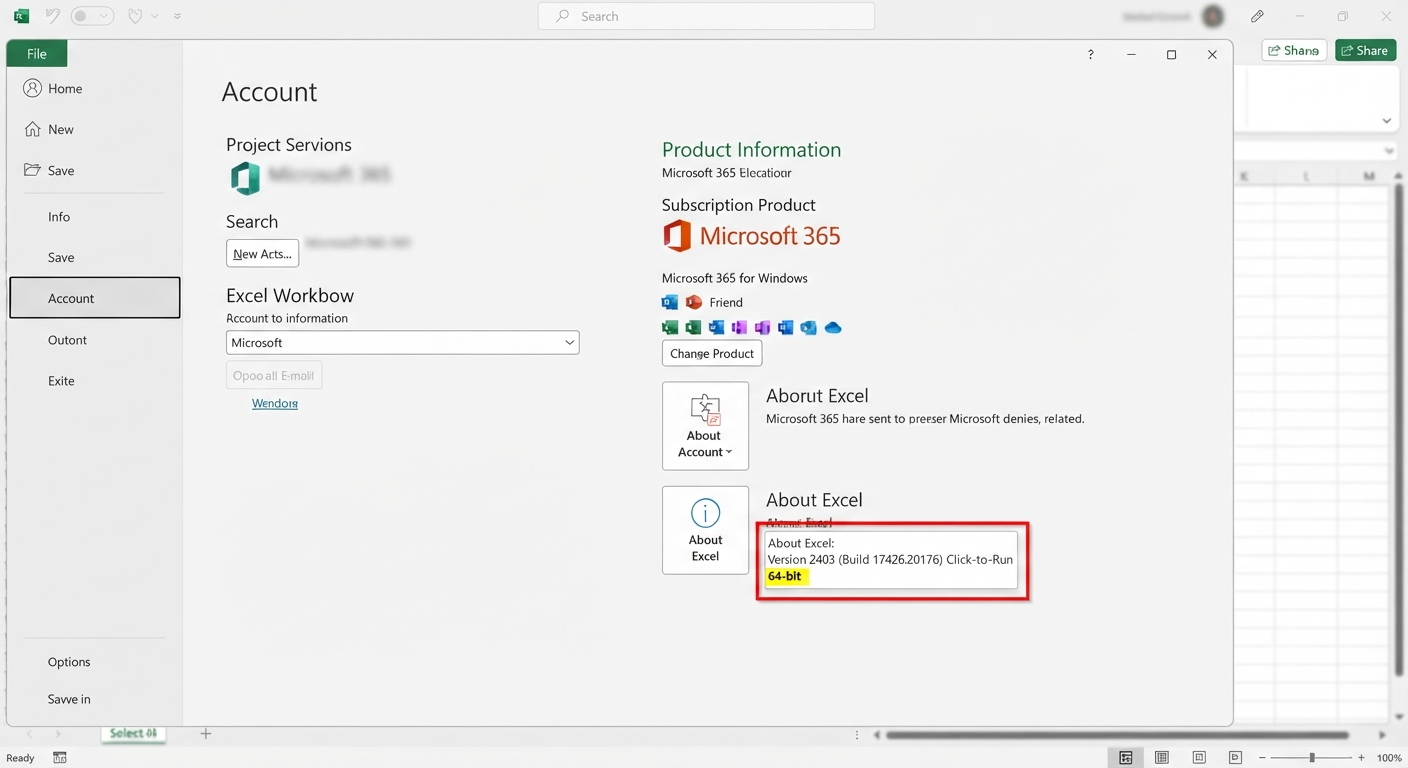Click the OneDrive cloud icon in the apps row
The image size is (1408, 768).
point(833,328)
